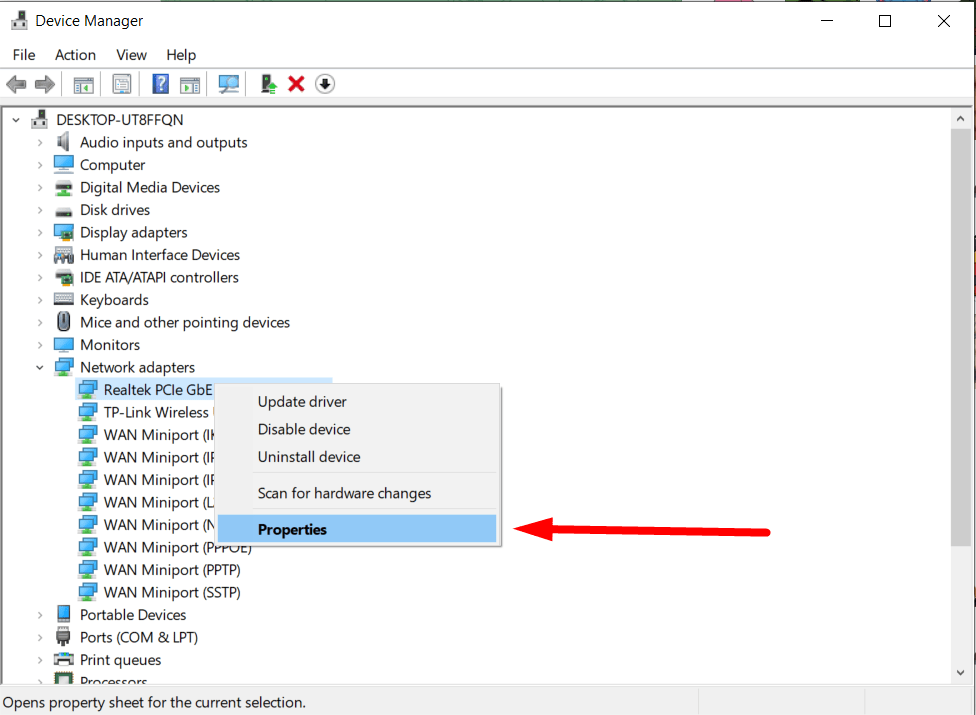Viewport: 976px width, 715px height.
Task: Open the Action menu
Action: [x=75, y=55]
